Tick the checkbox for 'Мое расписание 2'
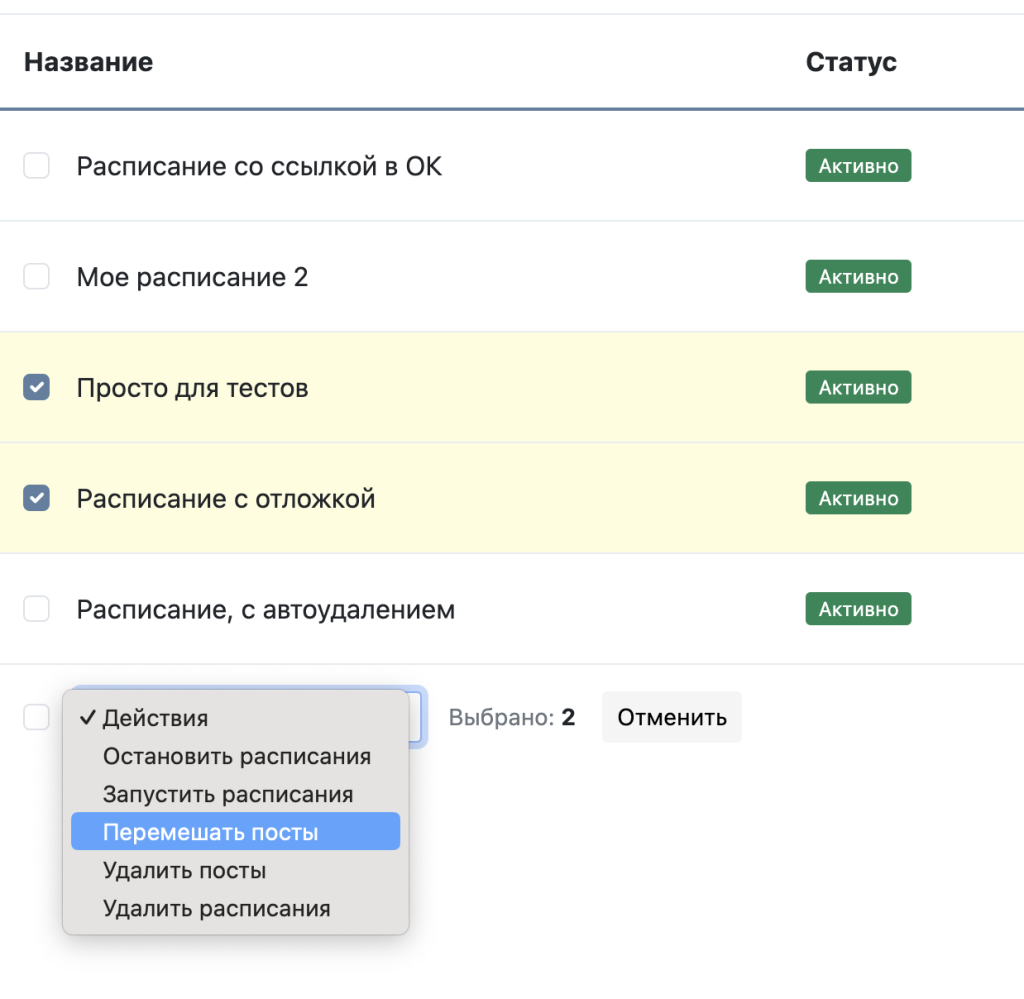Screen dimensions: 1024x999 click(x=36, y=277)
